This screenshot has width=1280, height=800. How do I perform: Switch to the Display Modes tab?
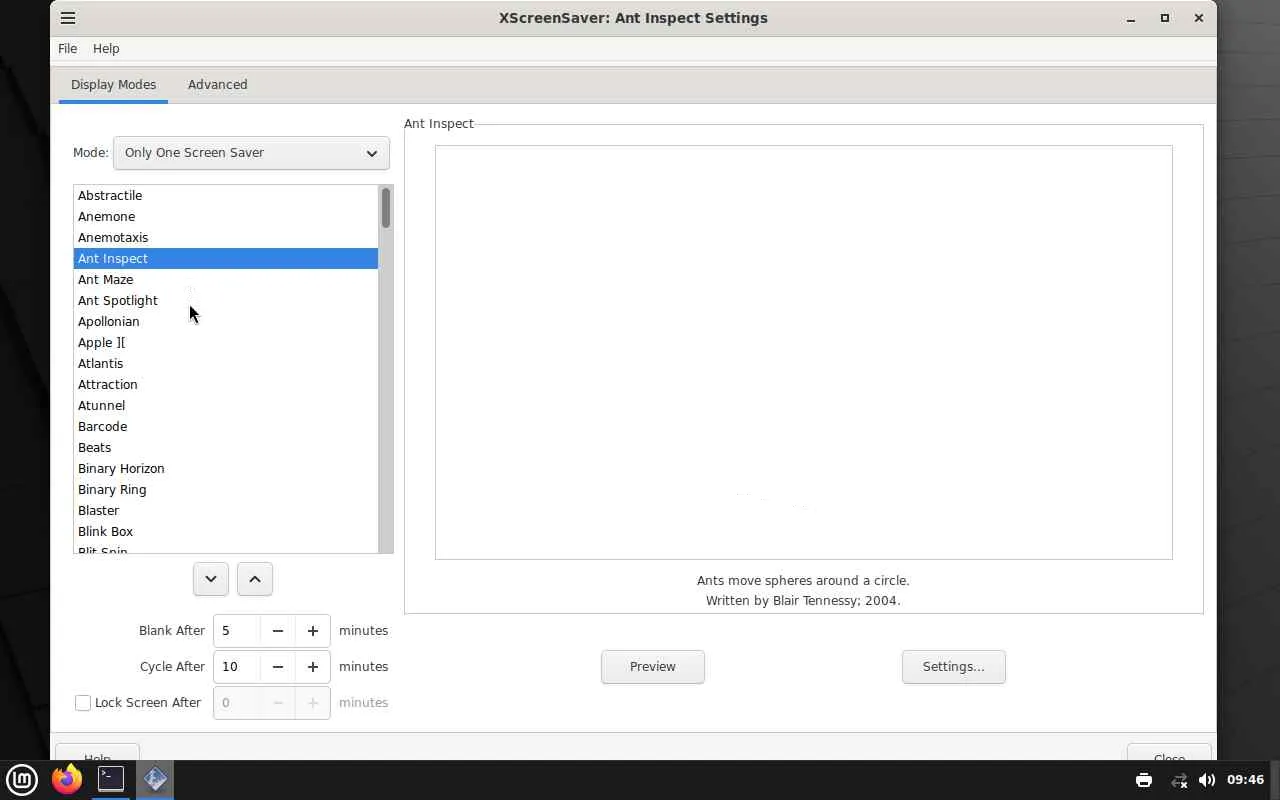pos(113,85)
